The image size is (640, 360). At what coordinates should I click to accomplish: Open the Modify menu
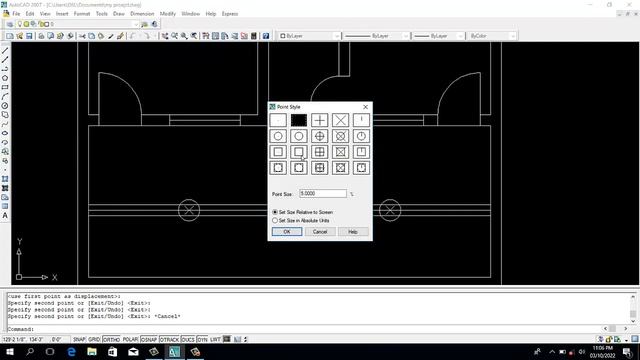[167, 13]
